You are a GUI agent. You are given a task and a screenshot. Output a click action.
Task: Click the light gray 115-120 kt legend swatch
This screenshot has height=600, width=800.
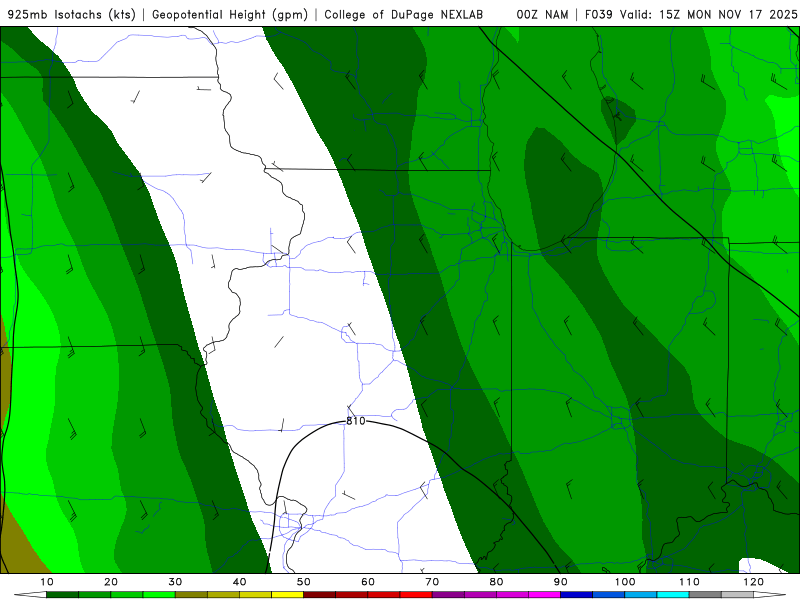tap(737, 595)
